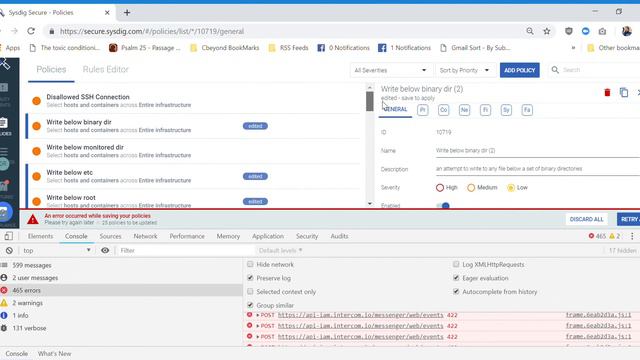Toggle the policy Enabled switch
Image resolution: width=640 pixels, height=360 pixels.
(x=443, y=205)
